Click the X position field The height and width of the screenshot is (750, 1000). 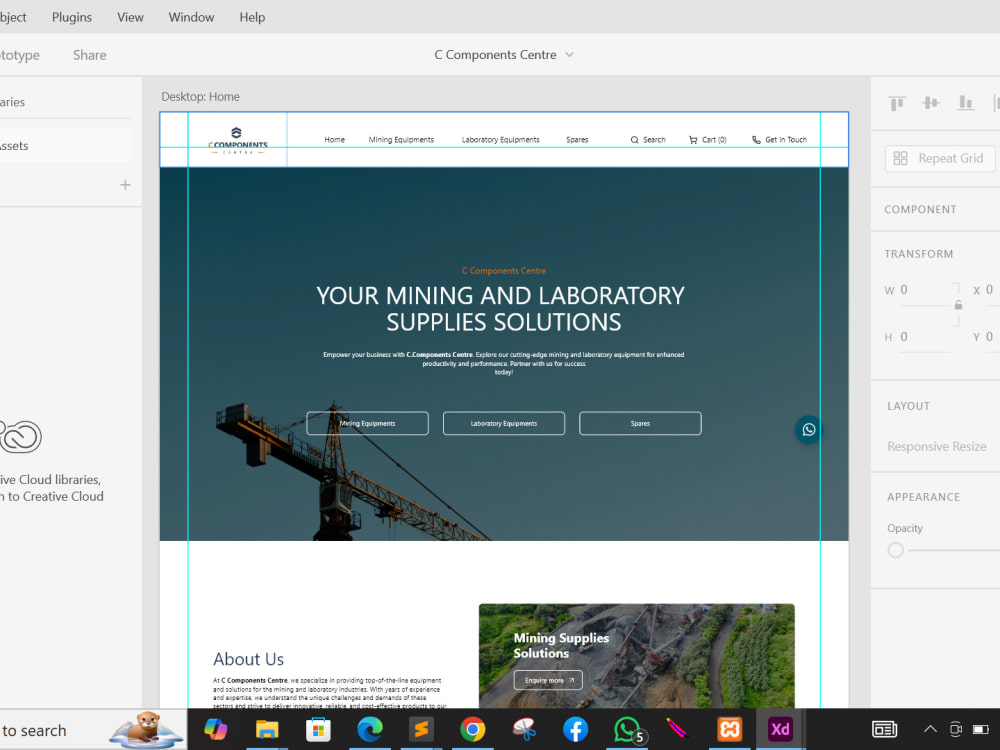(992, 290)
